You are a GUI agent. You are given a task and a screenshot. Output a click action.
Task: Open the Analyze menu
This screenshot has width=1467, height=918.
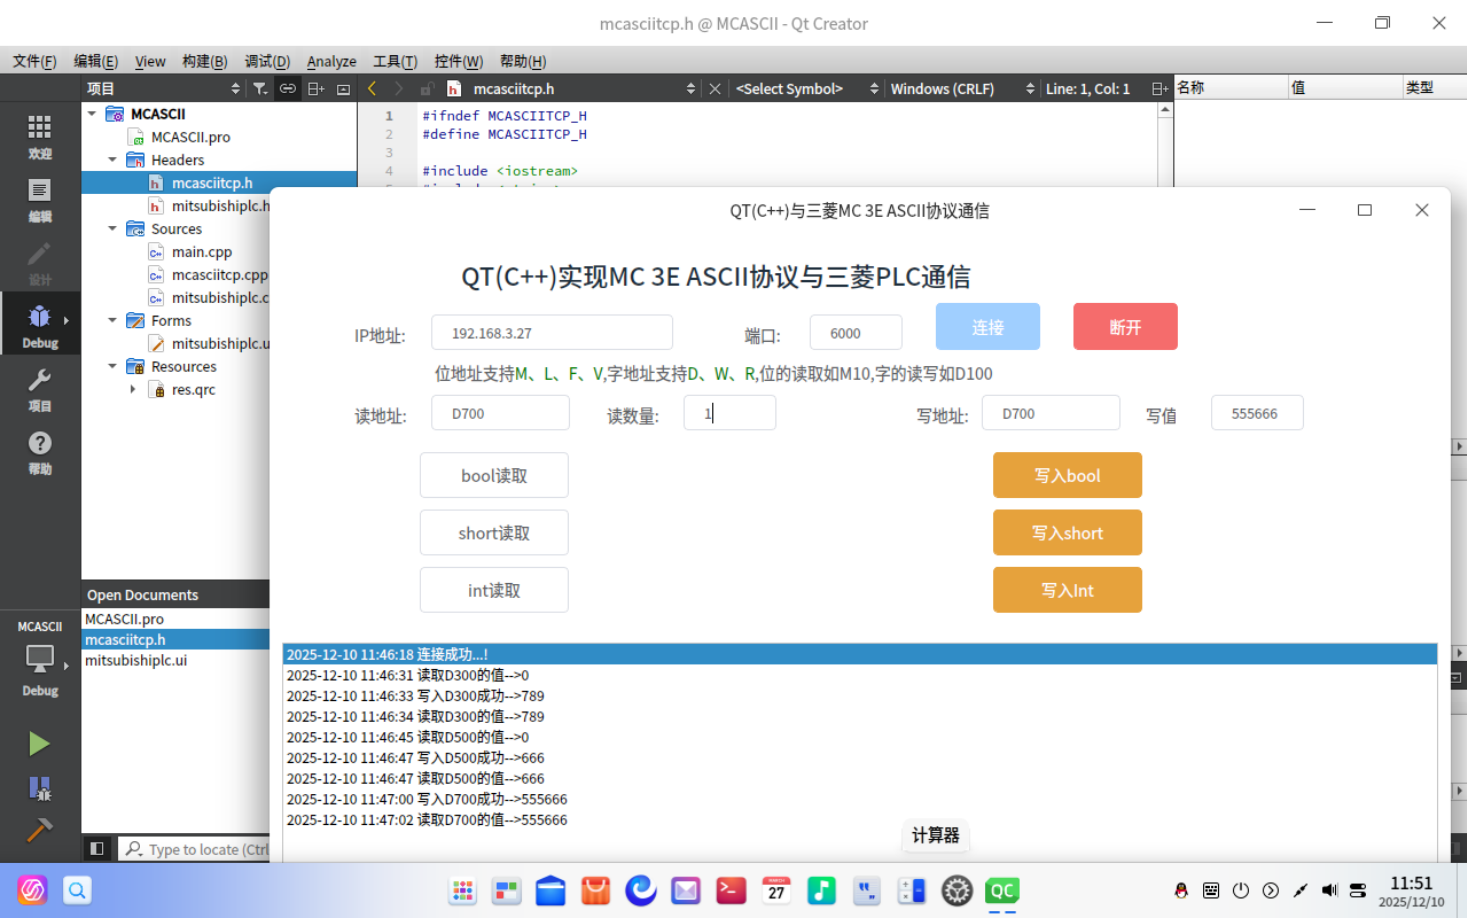[331, 61]
